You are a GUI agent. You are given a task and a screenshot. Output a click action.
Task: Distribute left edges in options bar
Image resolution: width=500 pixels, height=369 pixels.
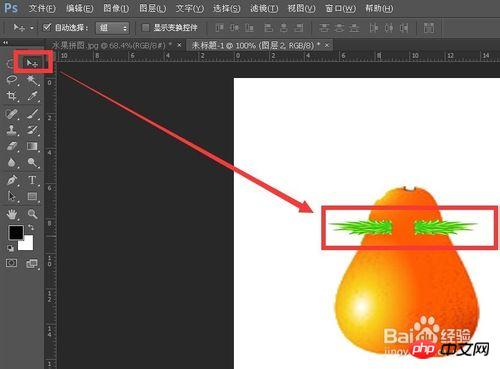[374, 28]
